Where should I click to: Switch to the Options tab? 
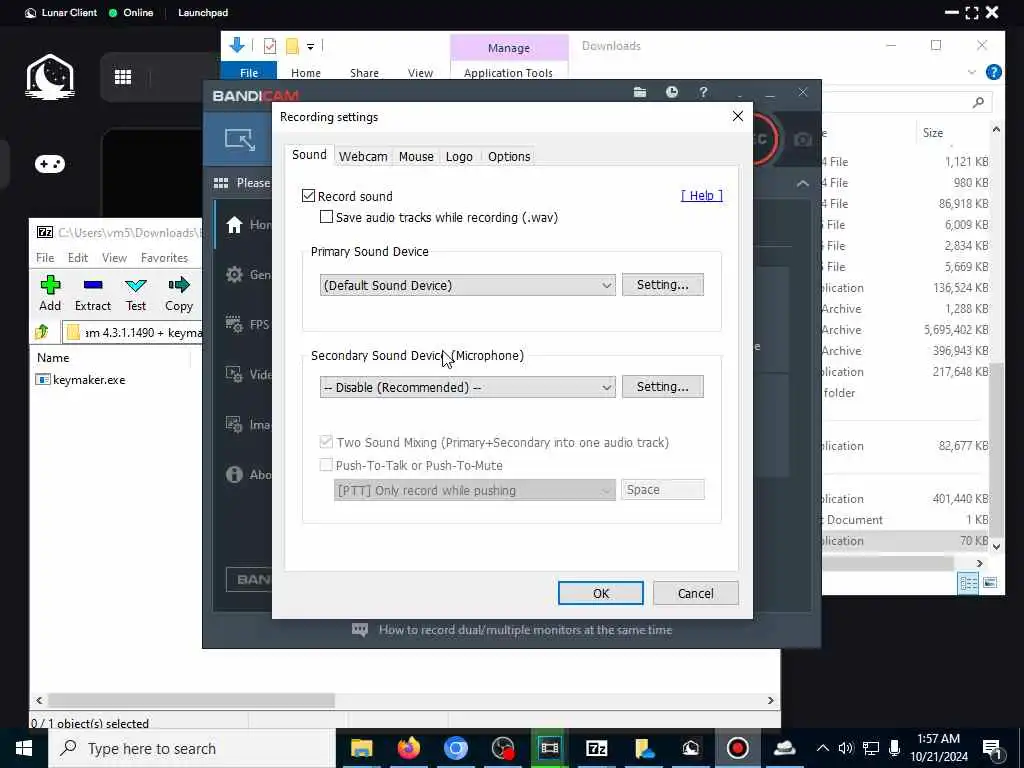509,157
